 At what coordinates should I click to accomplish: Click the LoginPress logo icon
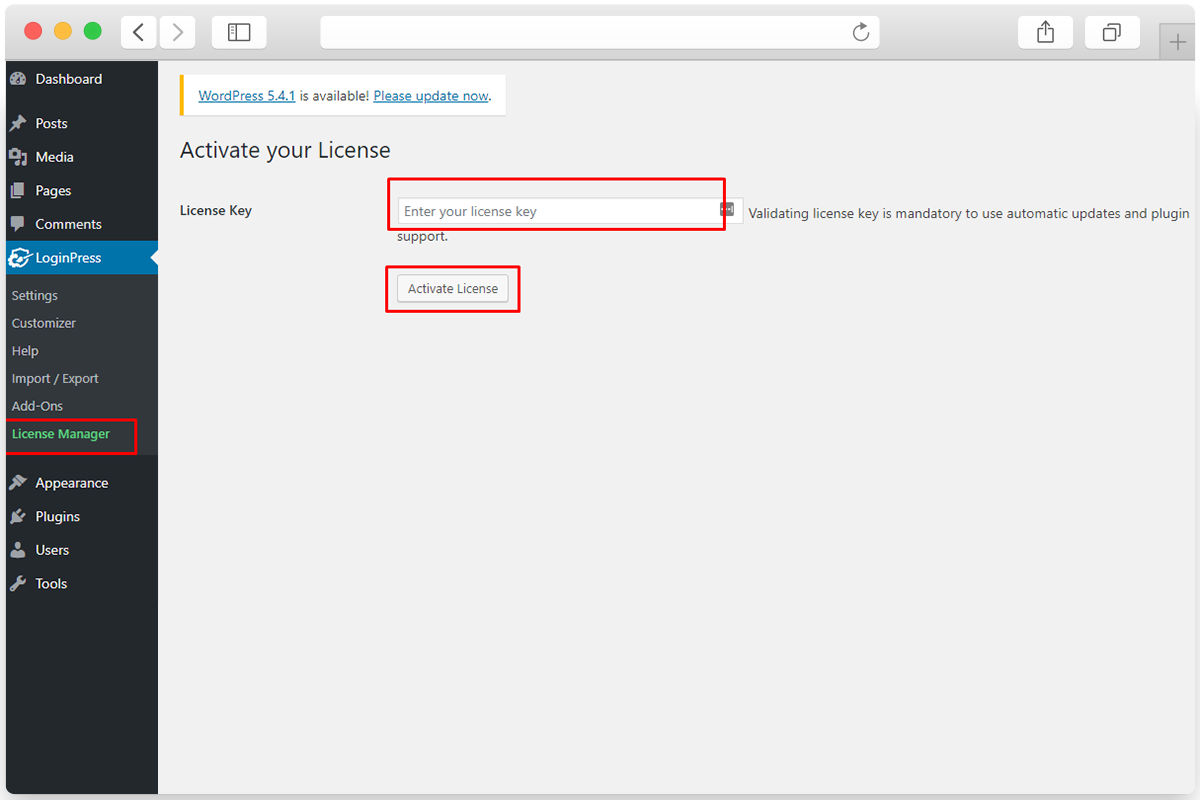pyautogui.click(x=19, y=258)
